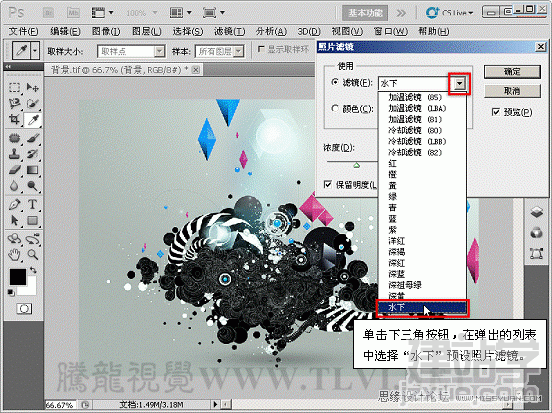Select the Clone Stamp tool
This screenshot has width=552, height=413.
click(14, 154)
